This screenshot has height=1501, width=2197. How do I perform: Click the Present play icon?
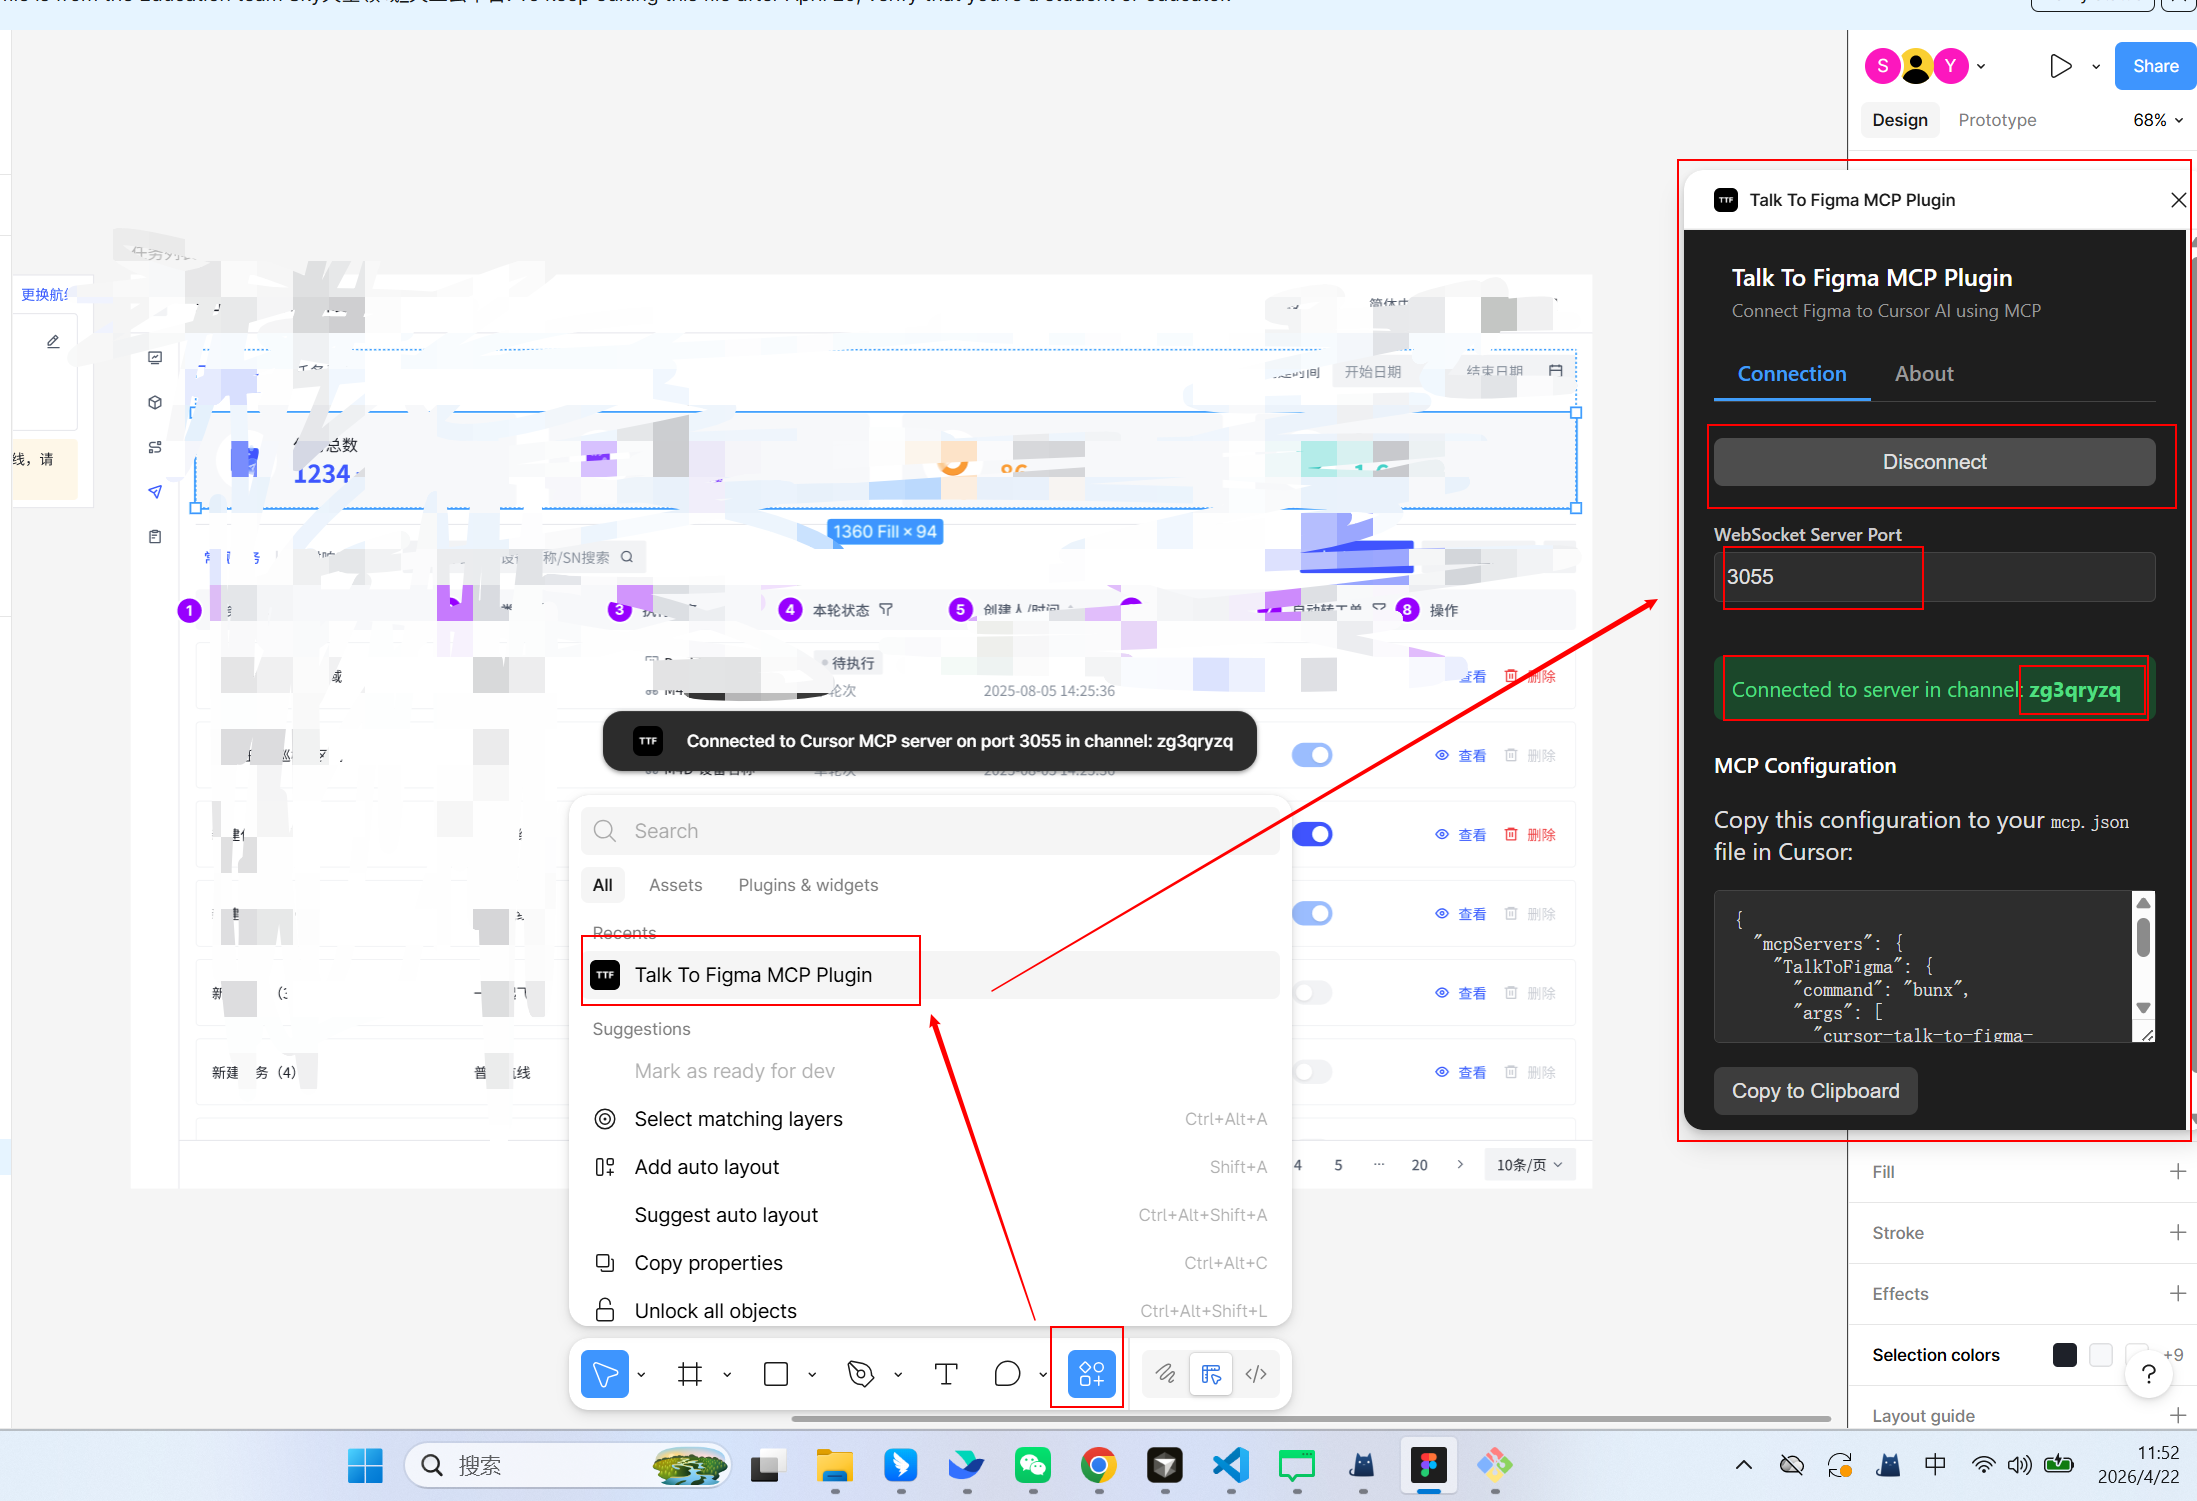pyautogui.click(x=2060, y=66)
